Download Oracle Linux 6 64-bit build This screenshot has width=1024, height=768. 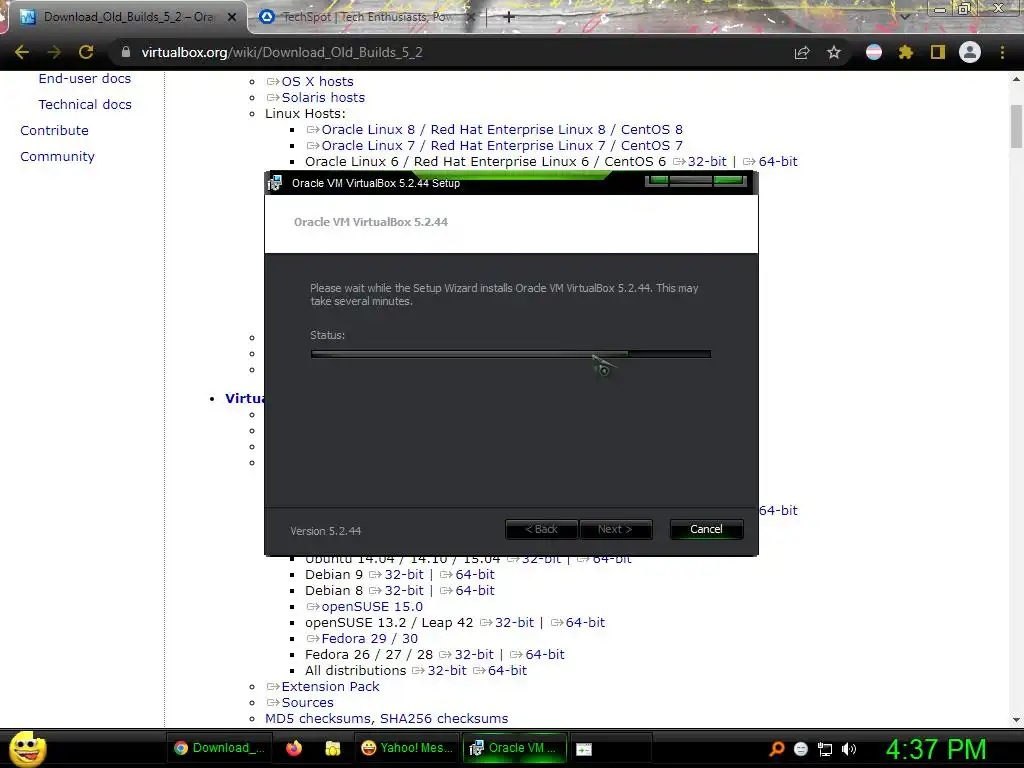(778, 161)
